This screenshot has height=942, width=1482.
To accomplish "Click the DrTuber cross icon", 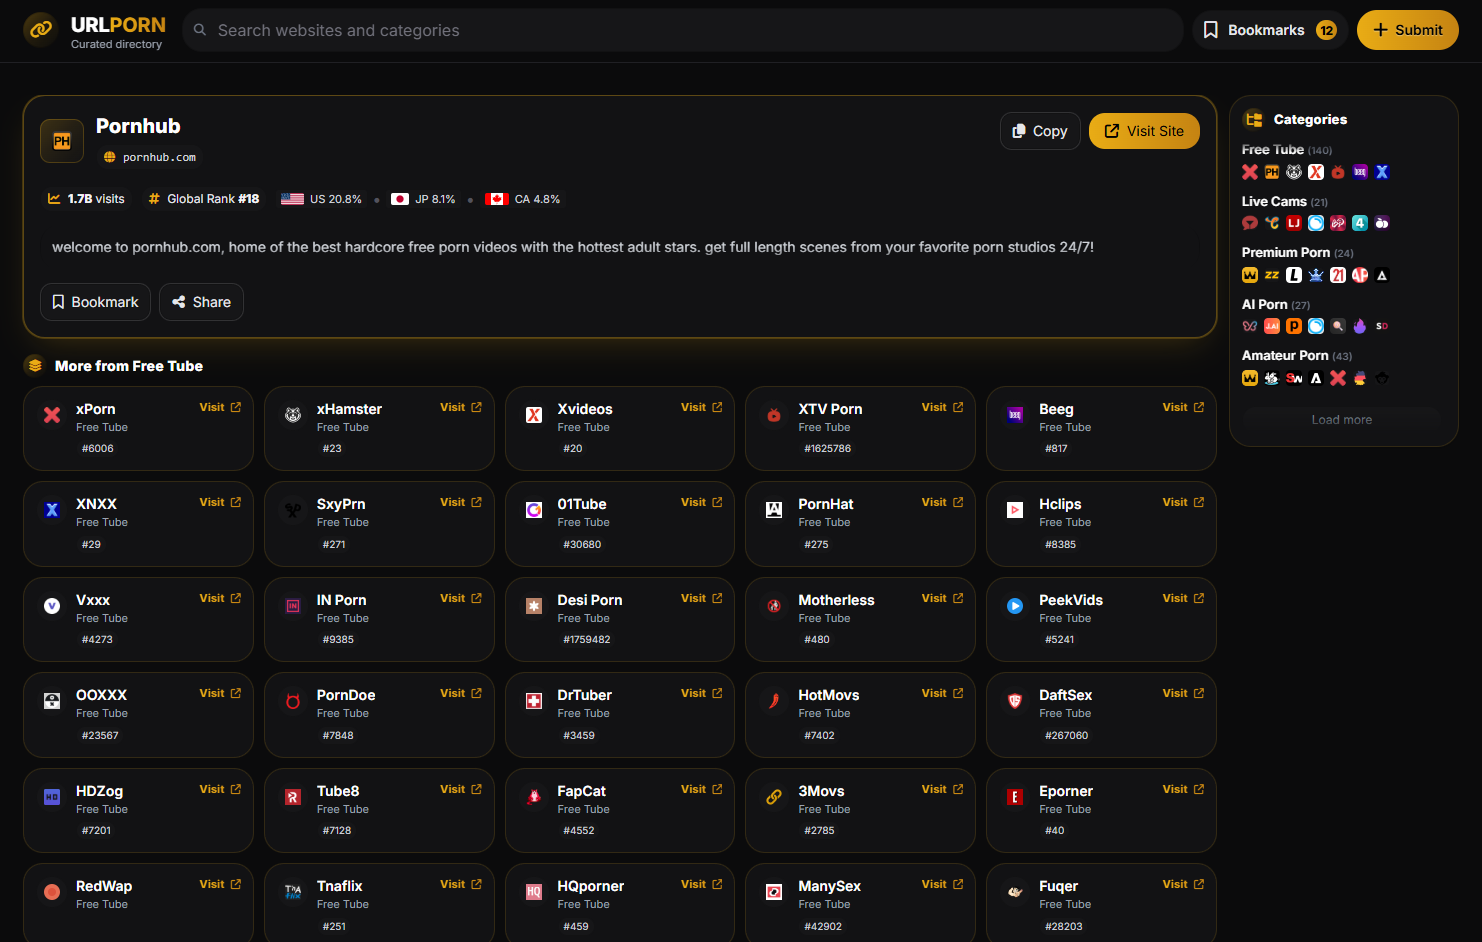I will pyautogui.click(x=534, y=701).
